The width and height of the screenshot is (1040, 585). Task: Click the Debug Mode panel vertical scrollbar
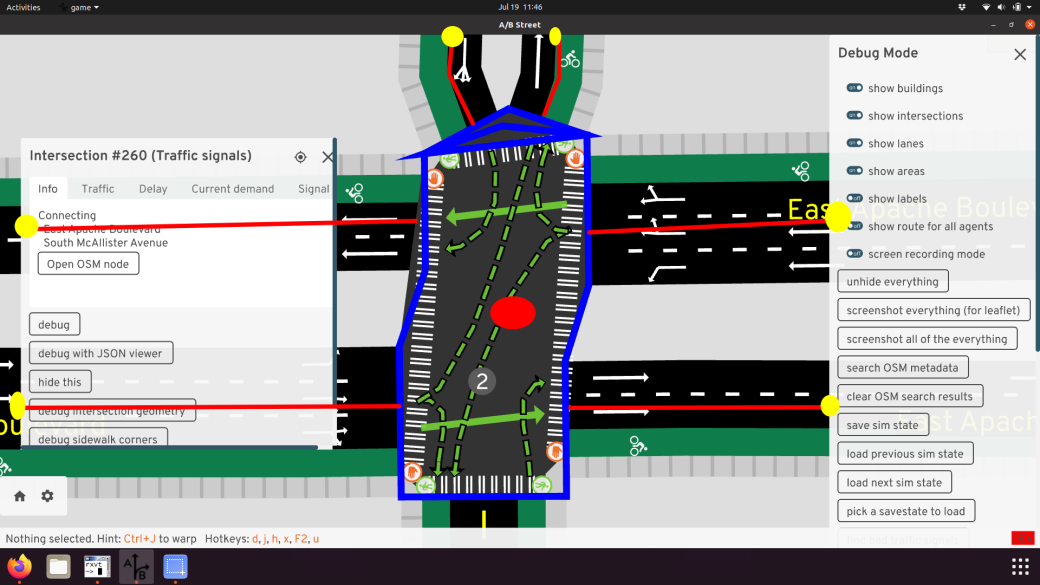pyautogui.click(x=1037, y=192)
